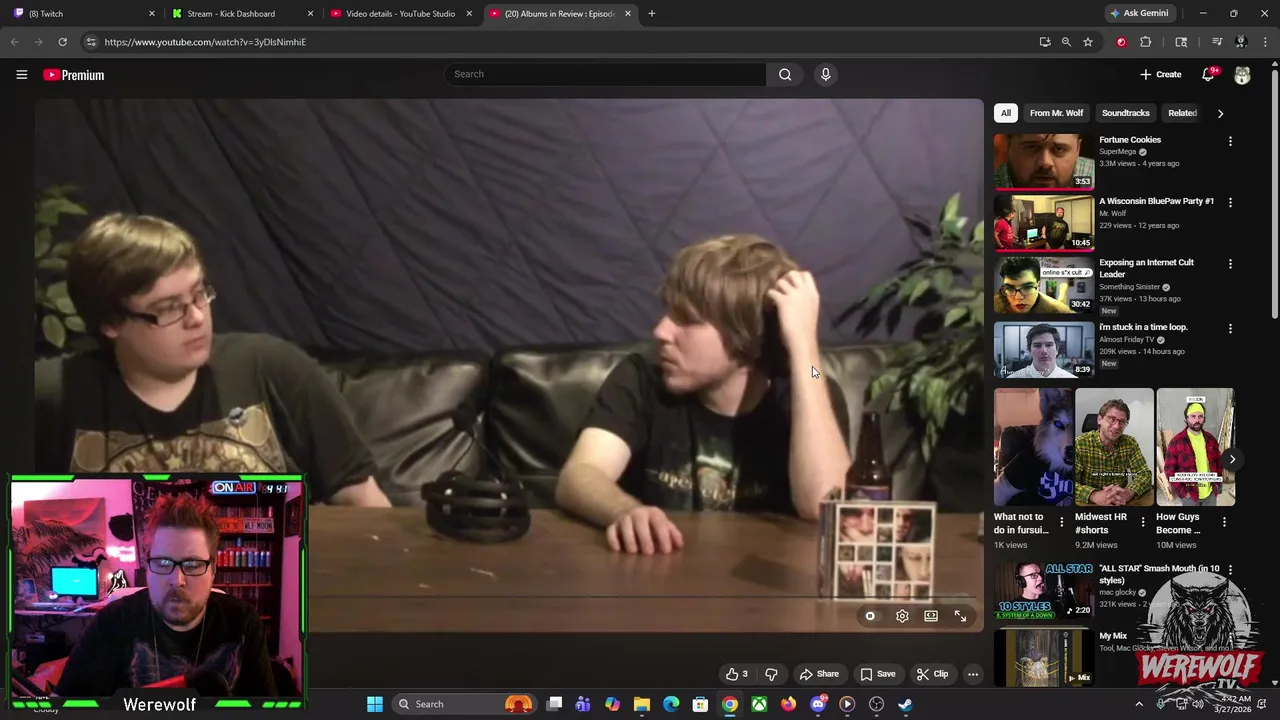Click the Windows taskbar Search box

465,704
